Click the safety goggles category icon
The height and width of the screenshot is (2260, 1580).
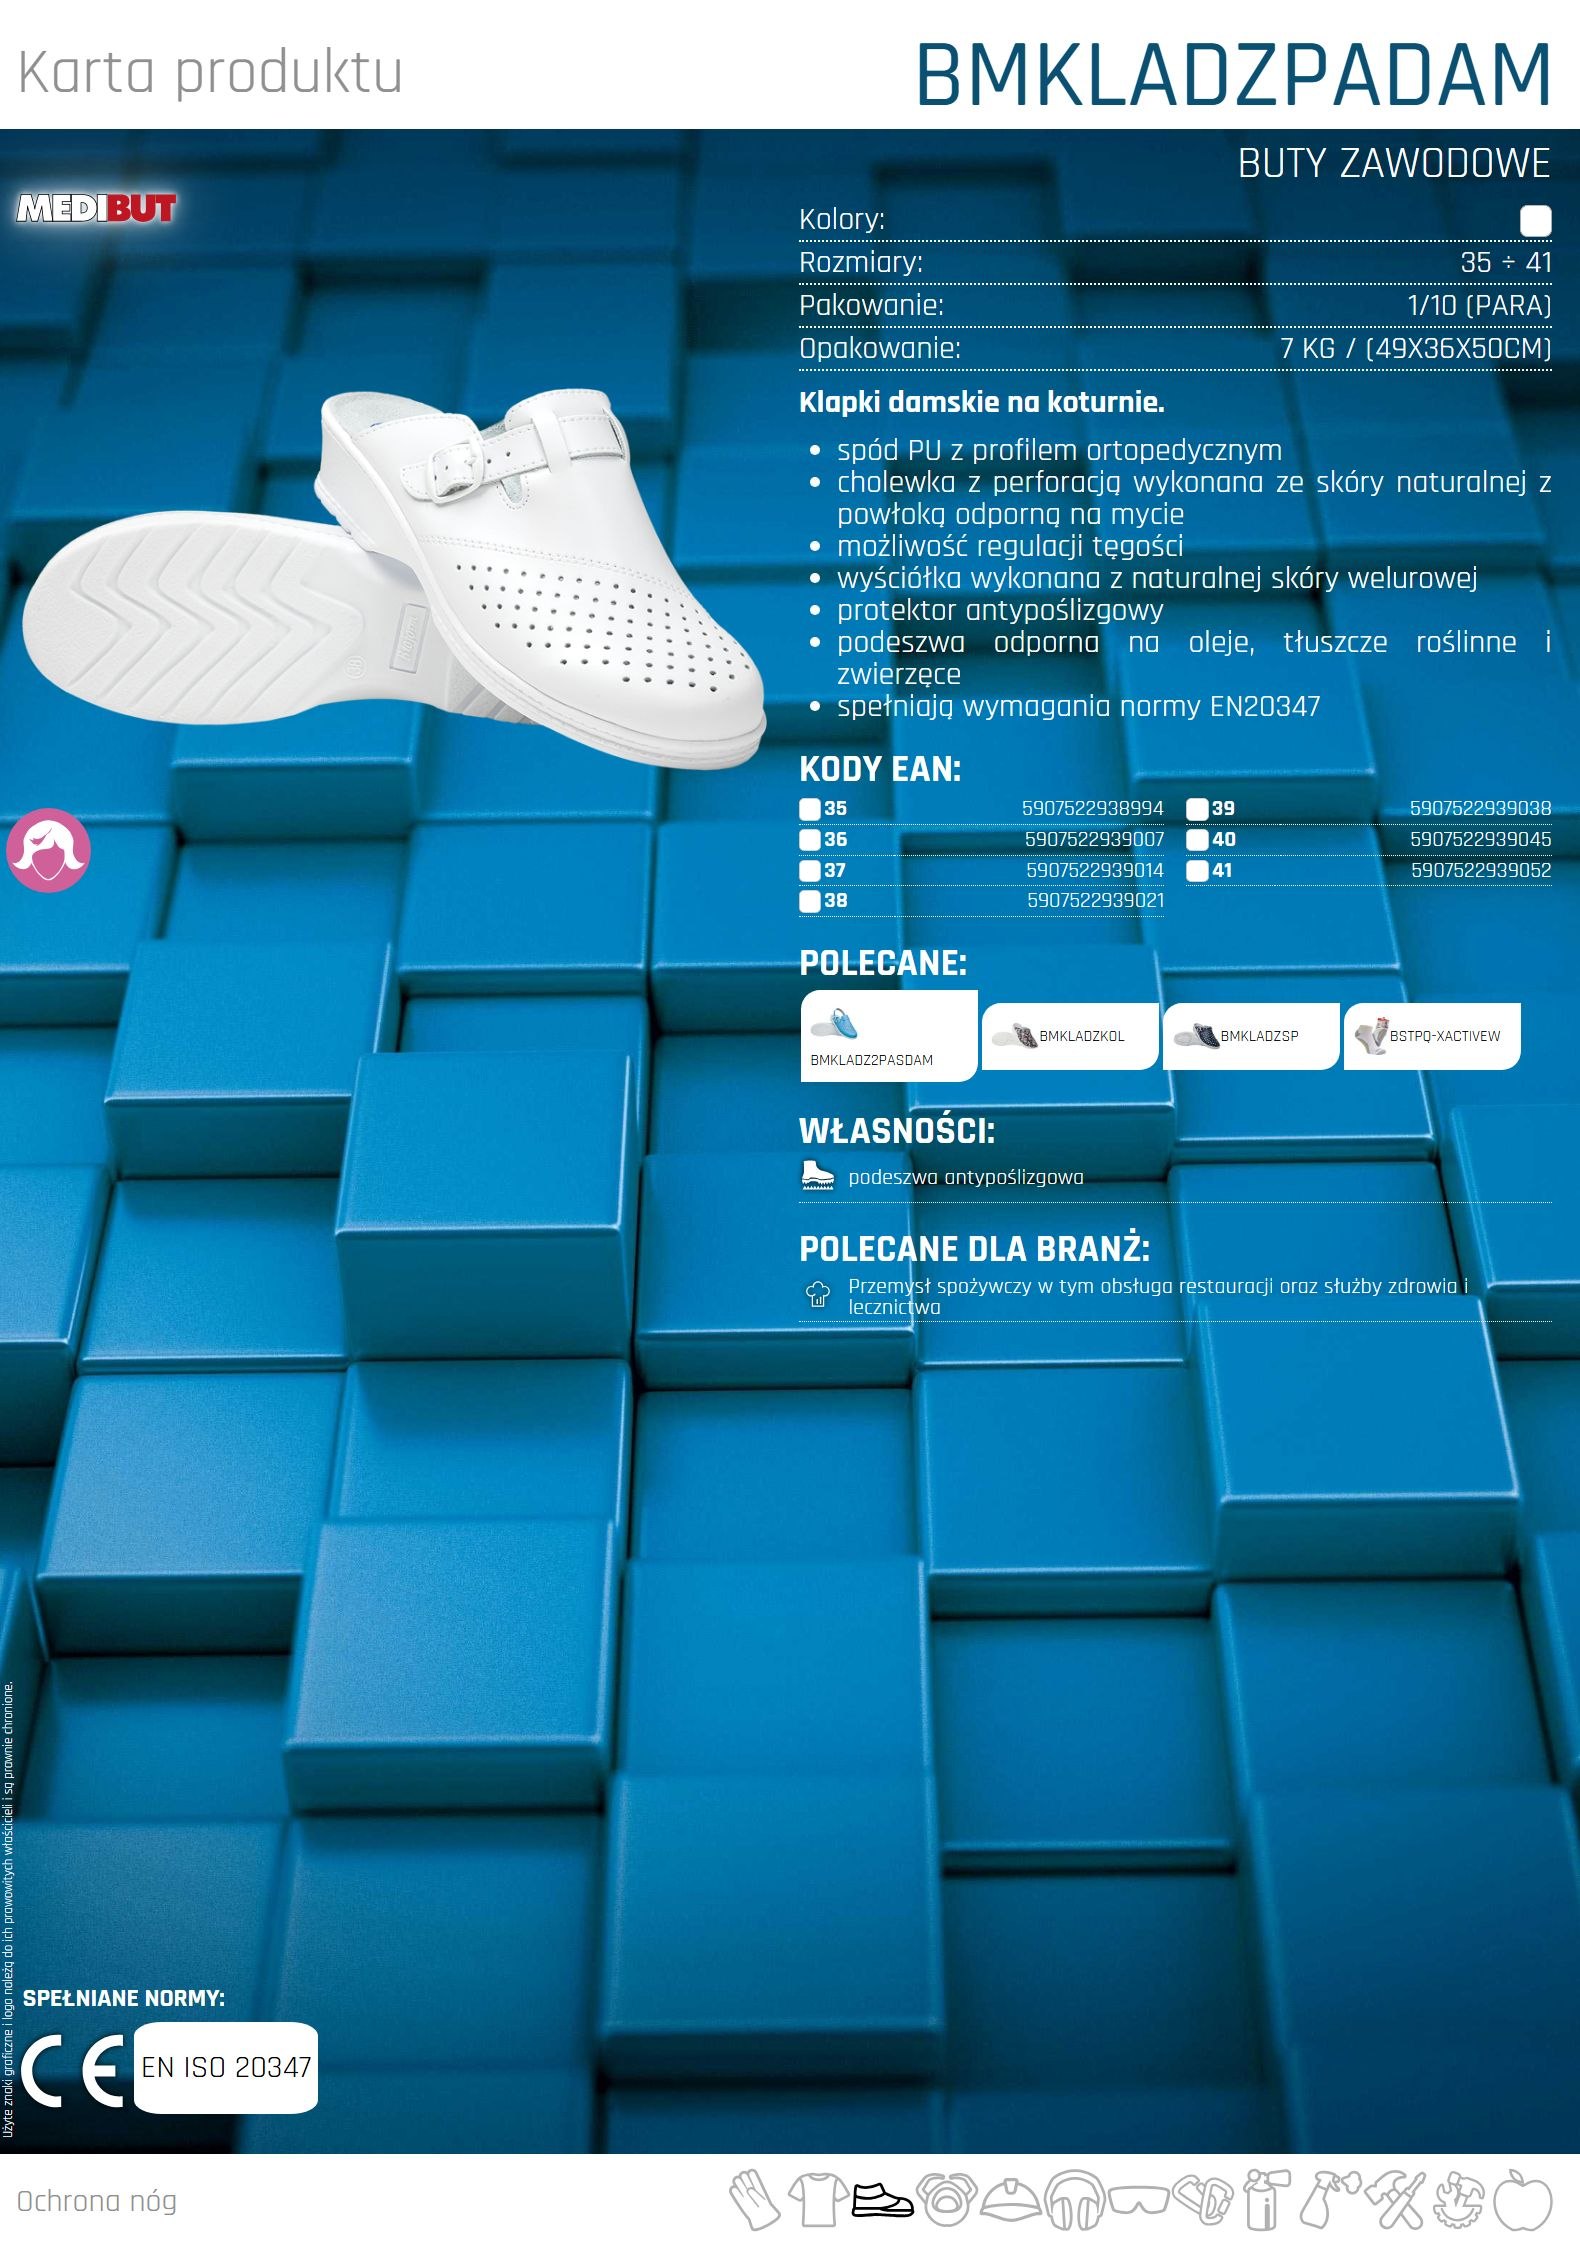[x=1137, y=2200]
